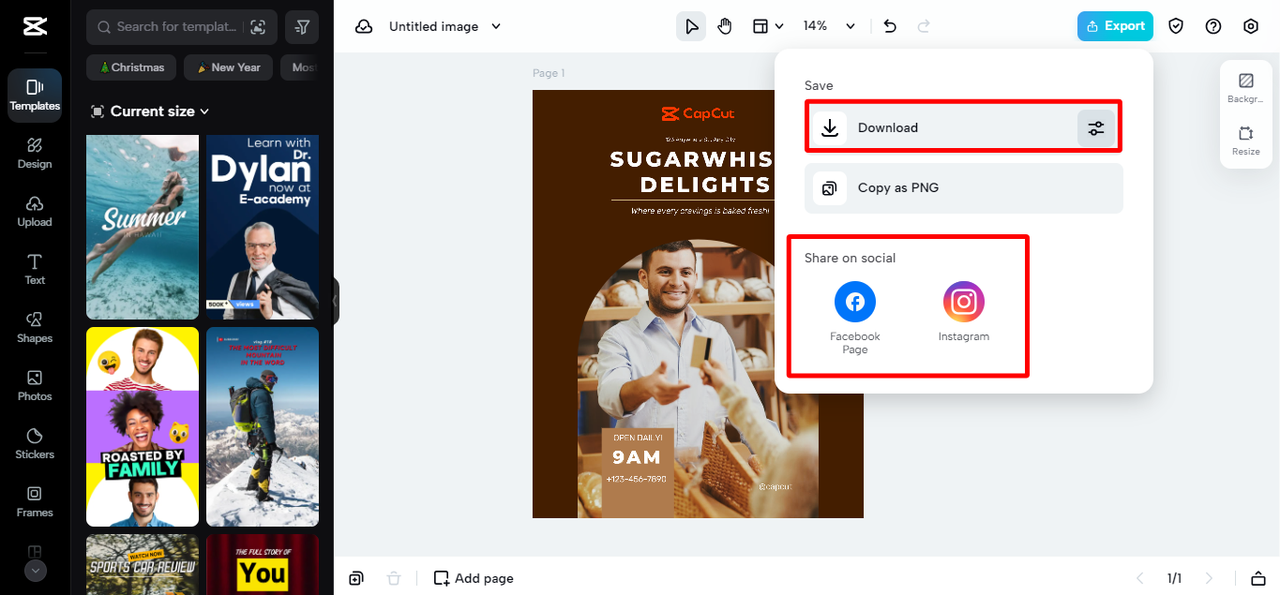
Task: Duplicate page icon in bottom bar
Action: pos(356,578)
